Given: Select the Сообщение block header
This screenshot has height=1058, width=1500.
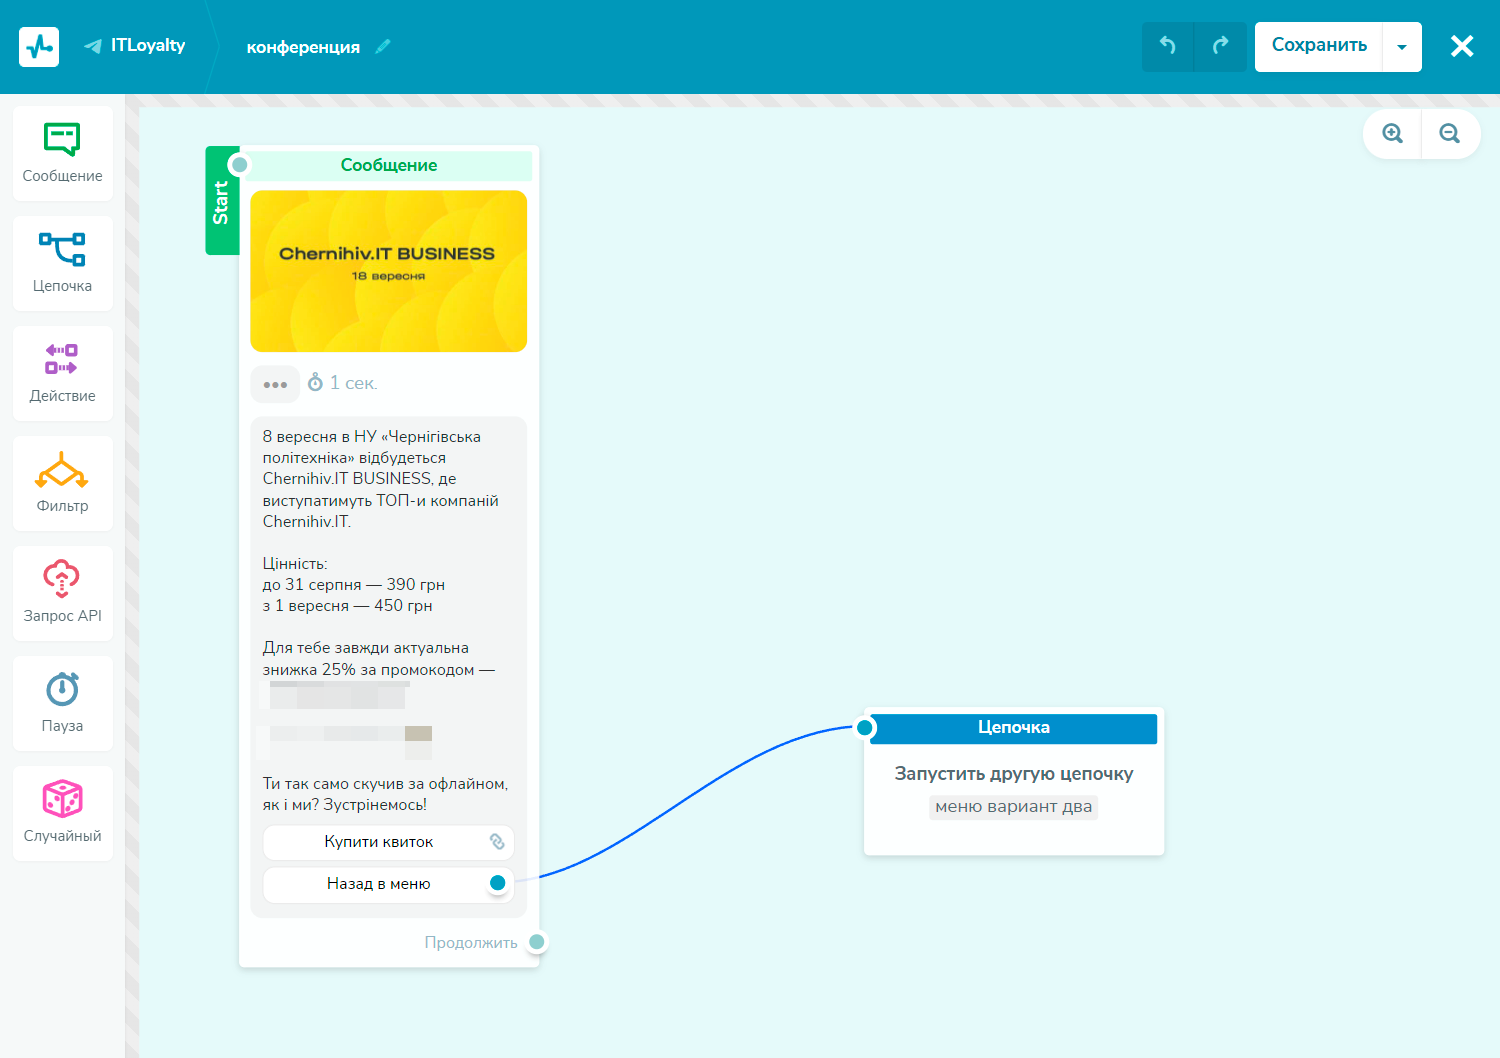Looking at the screenshot, I should [x=389, y=165].
